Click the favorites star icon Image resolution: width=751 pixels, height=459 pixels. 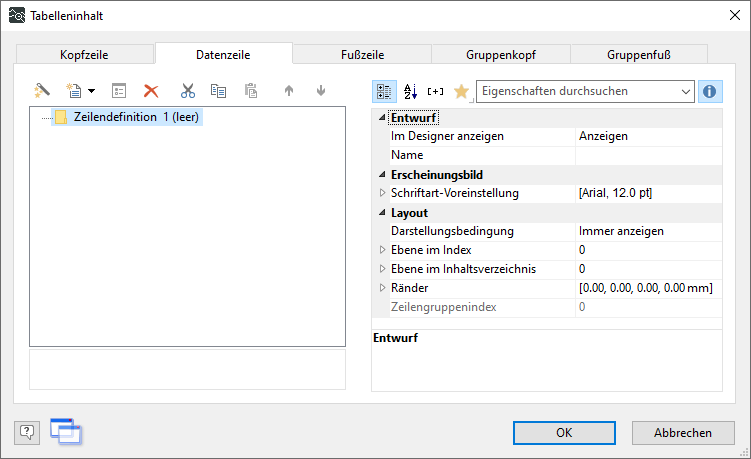[461, 91]
